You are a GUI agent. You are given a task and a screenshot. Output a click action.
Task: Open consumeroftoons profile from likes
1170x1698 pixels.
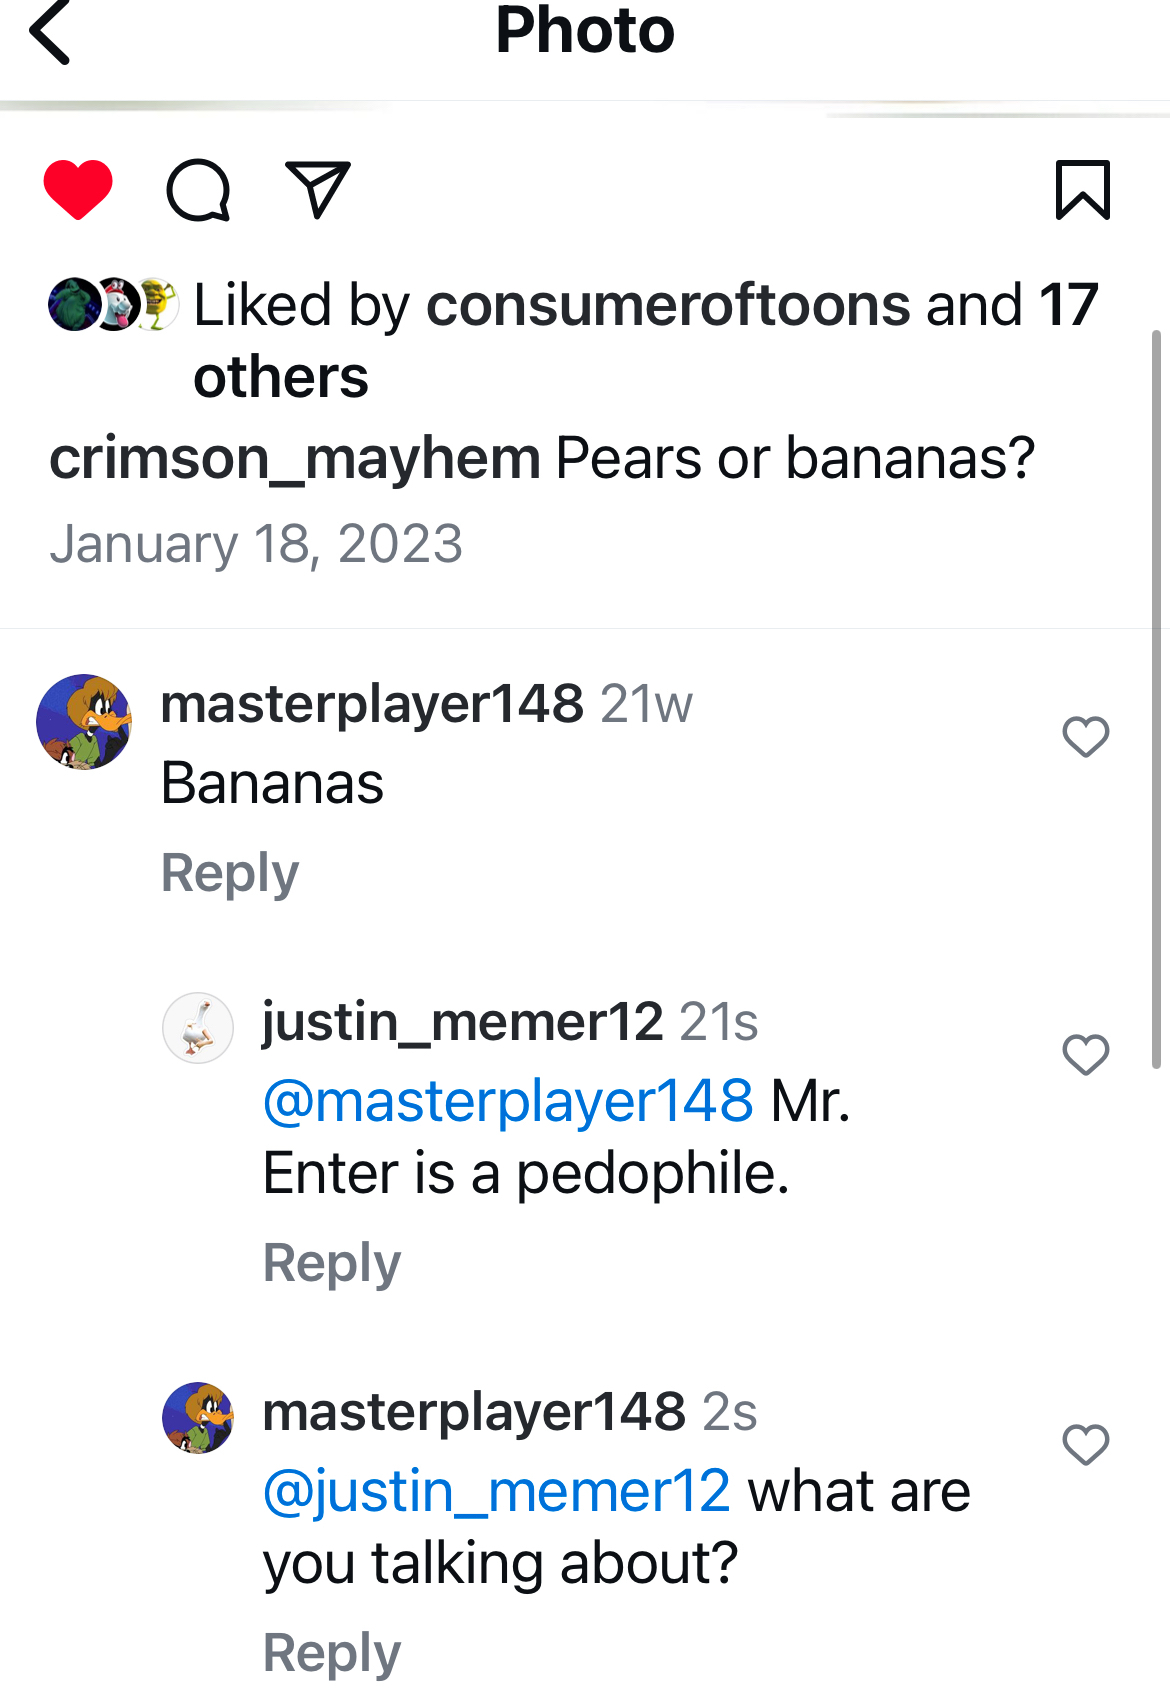coord(668,305)
